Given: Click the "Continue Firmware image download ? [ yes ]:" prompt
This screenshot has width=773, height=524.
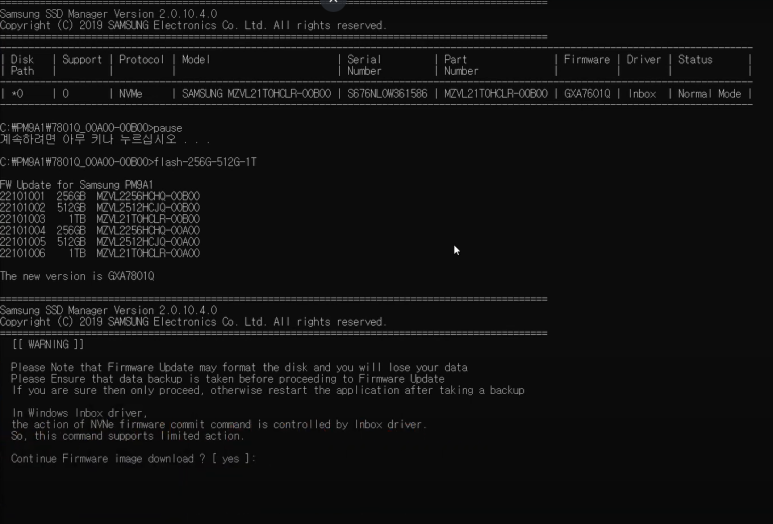Looking at the screenshot, I should [133, 459].
